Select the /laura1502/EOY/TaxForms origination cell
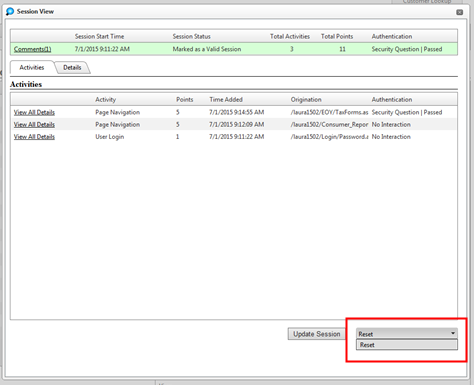Image resolution: width=474 pixels, height=385 pixels. click(329, 112)
